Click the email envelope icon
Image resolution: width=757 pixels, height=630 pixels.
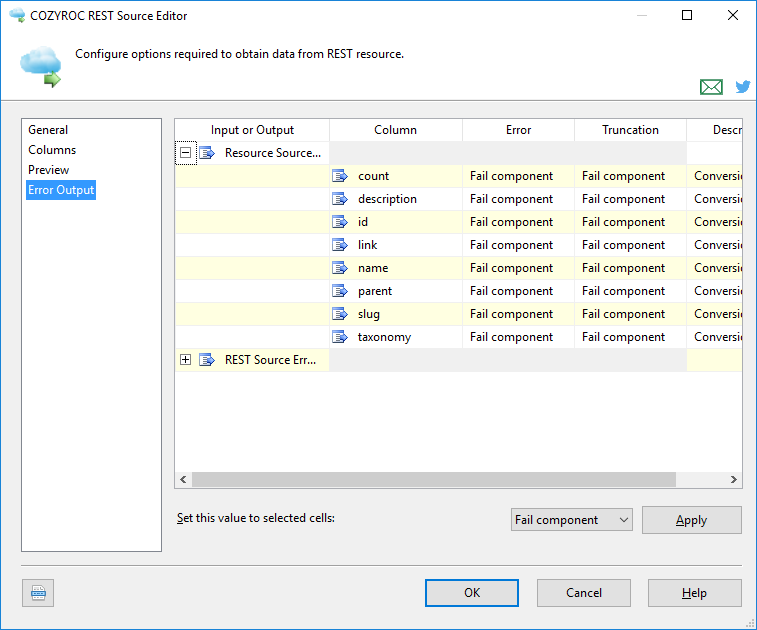pyautogui.click(x=711, y=87)
